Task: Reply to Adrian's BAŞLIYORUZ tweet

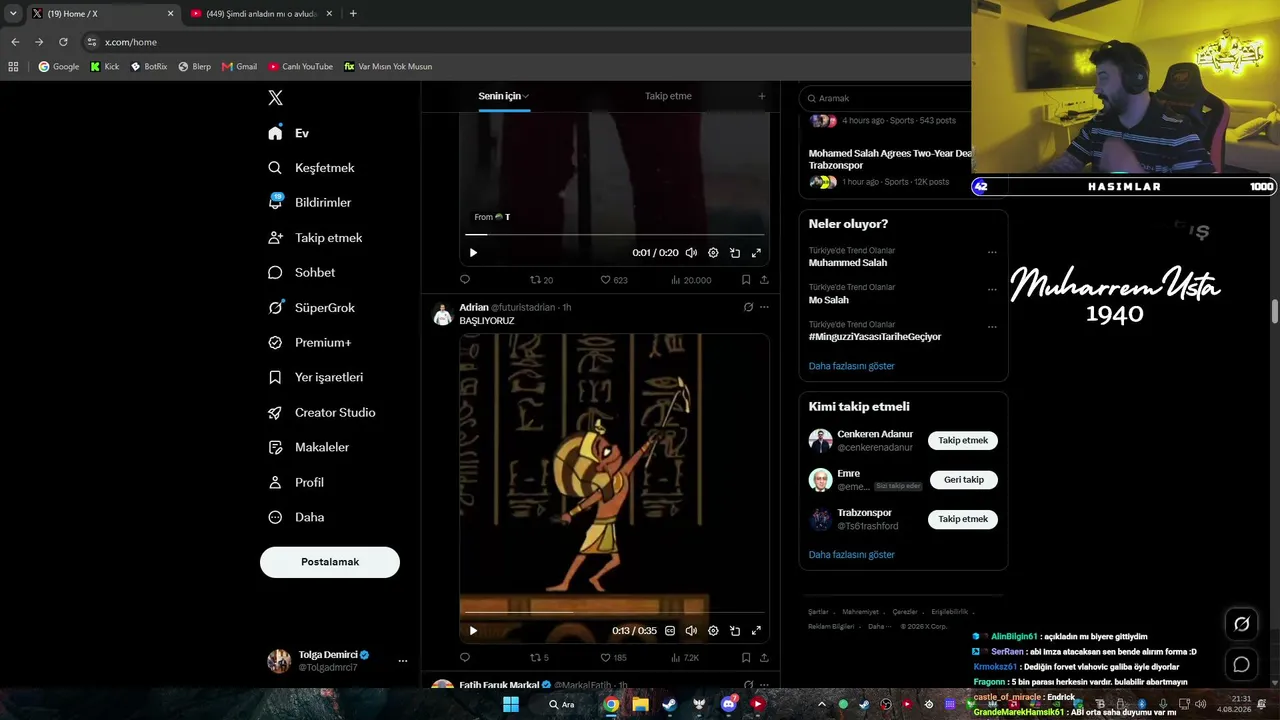Action: (465, 658)
